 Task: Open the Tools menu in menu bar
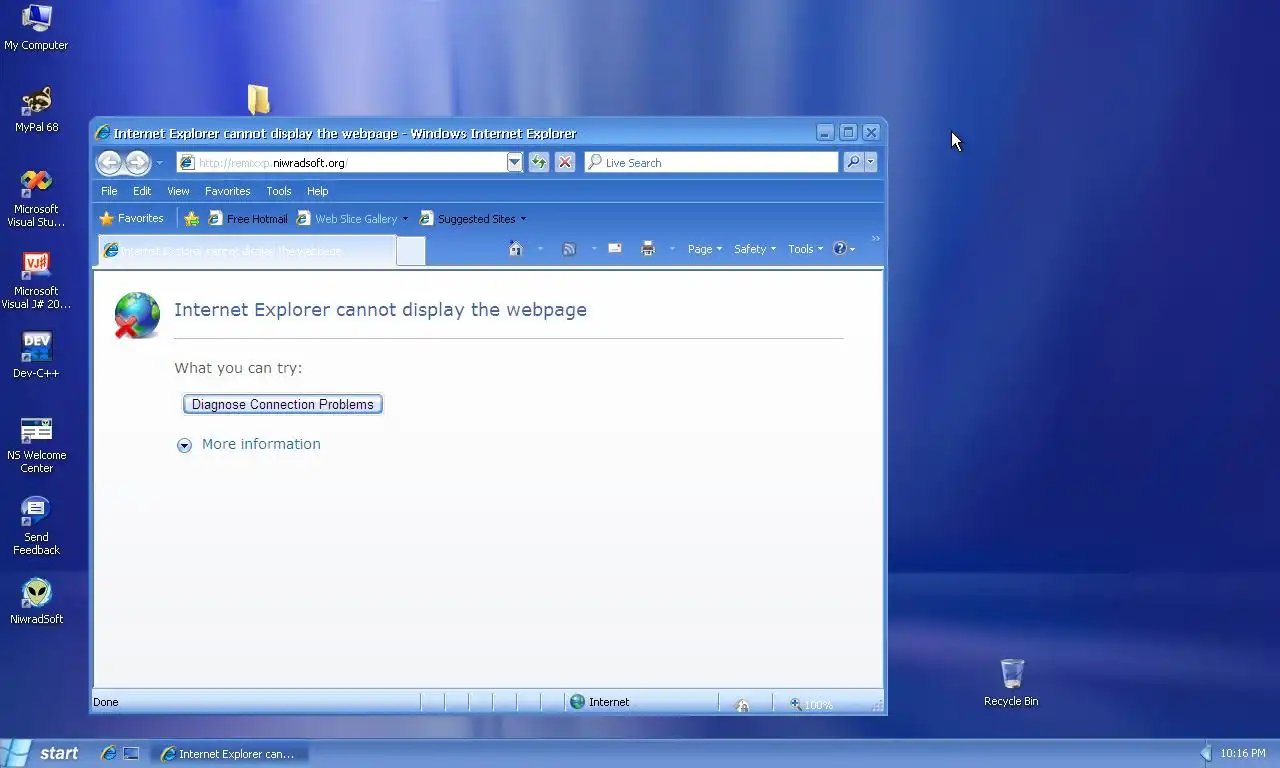(x=279, y=191)
